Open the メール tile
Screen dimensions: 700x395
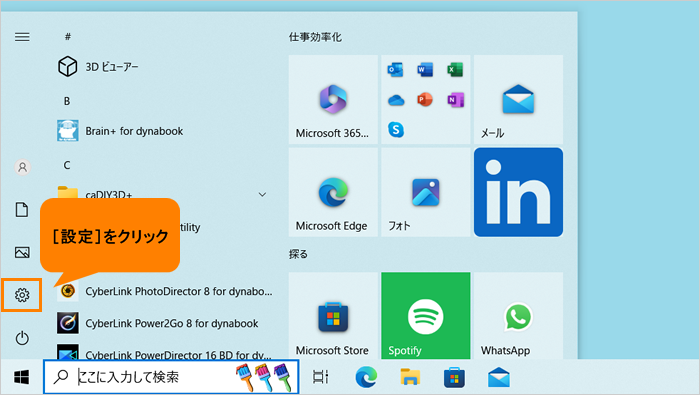[518, 100]
